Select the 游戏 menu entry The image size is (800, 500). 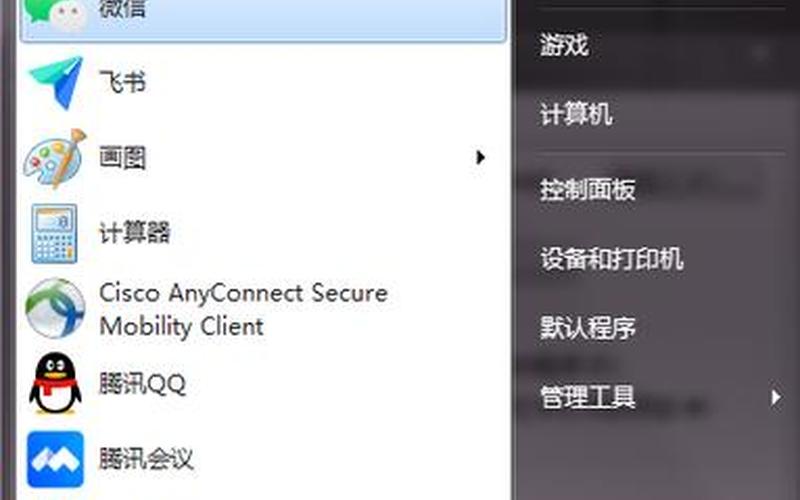pos(564,45)
